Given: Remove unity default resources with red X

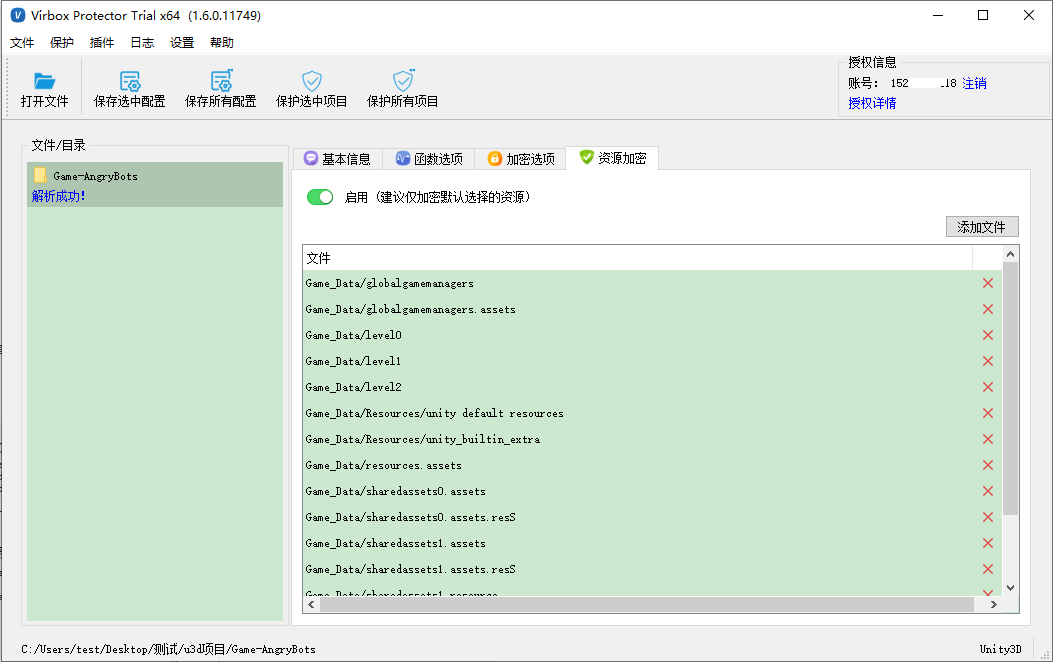Looking at the screenshot, I should click(x=988, y=413).
